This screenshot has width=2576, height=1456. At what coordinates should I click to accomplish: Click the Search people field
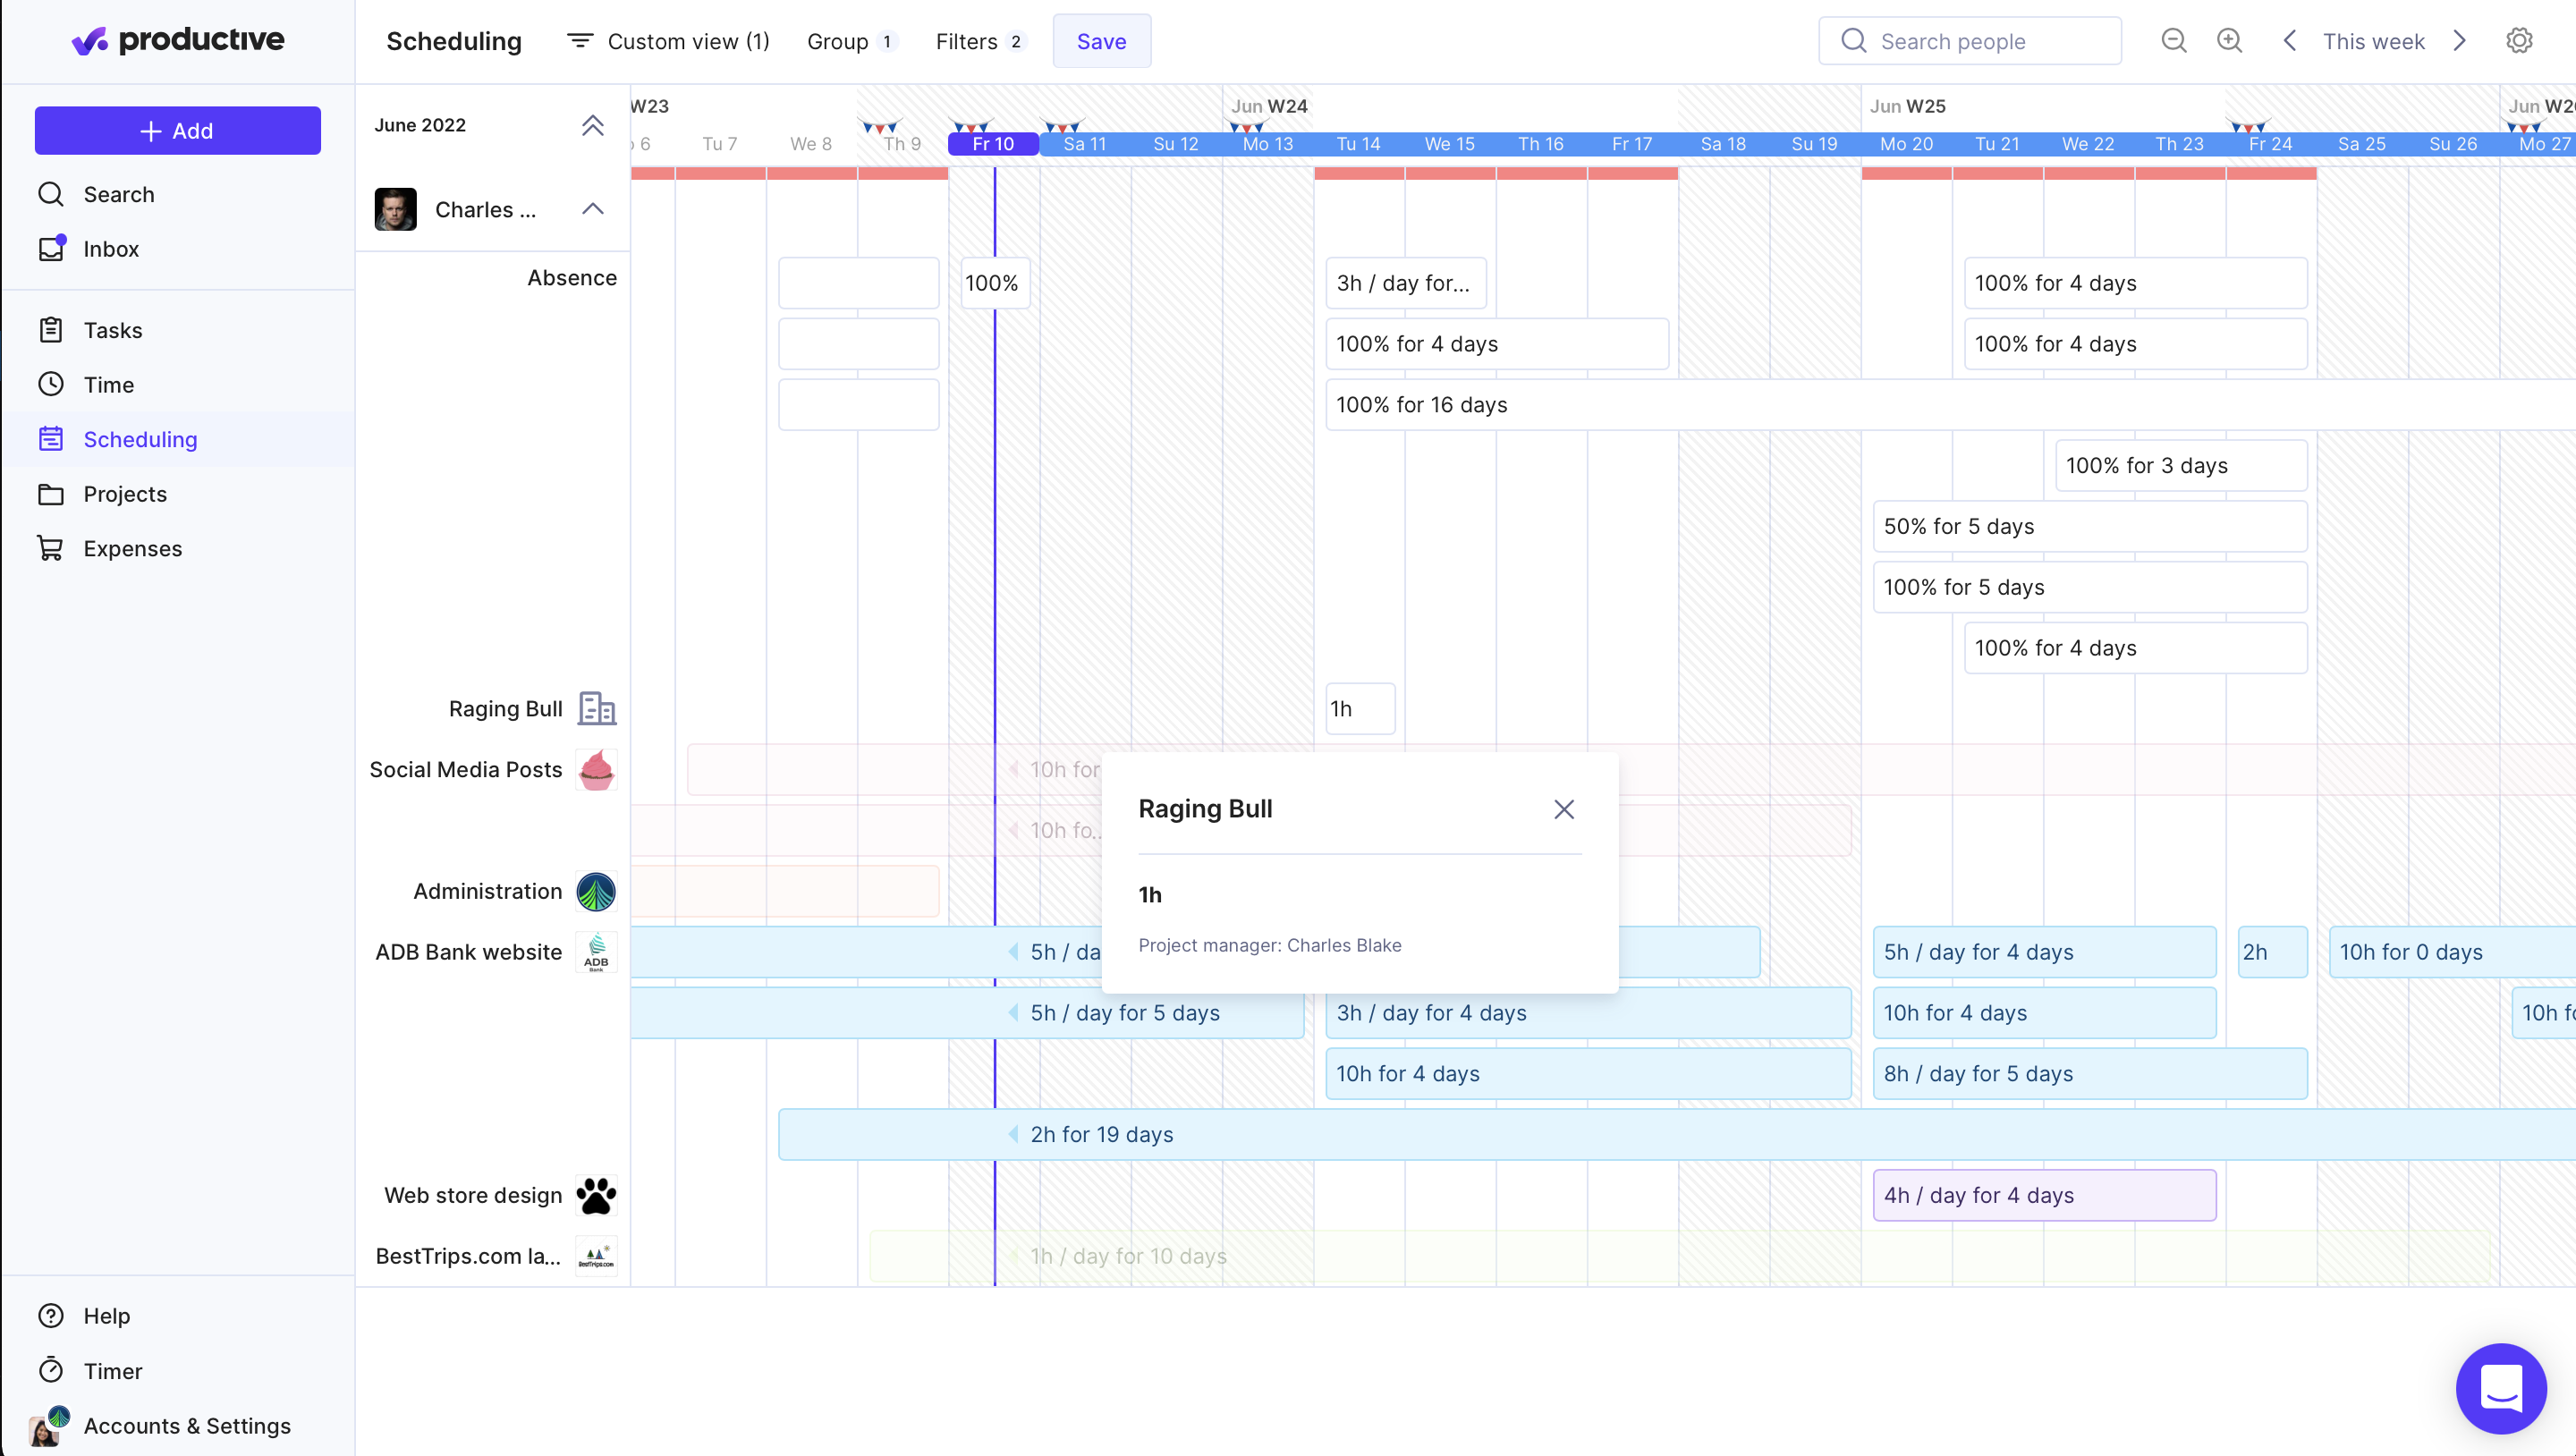(x=1969, y=41)
